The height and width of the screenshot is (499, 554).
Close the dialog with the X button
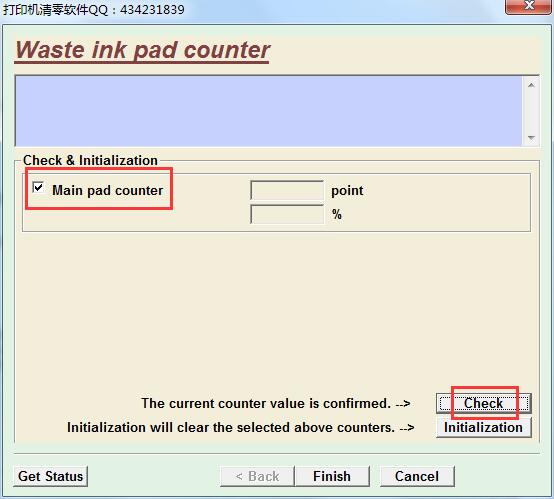tap(529, 6)
